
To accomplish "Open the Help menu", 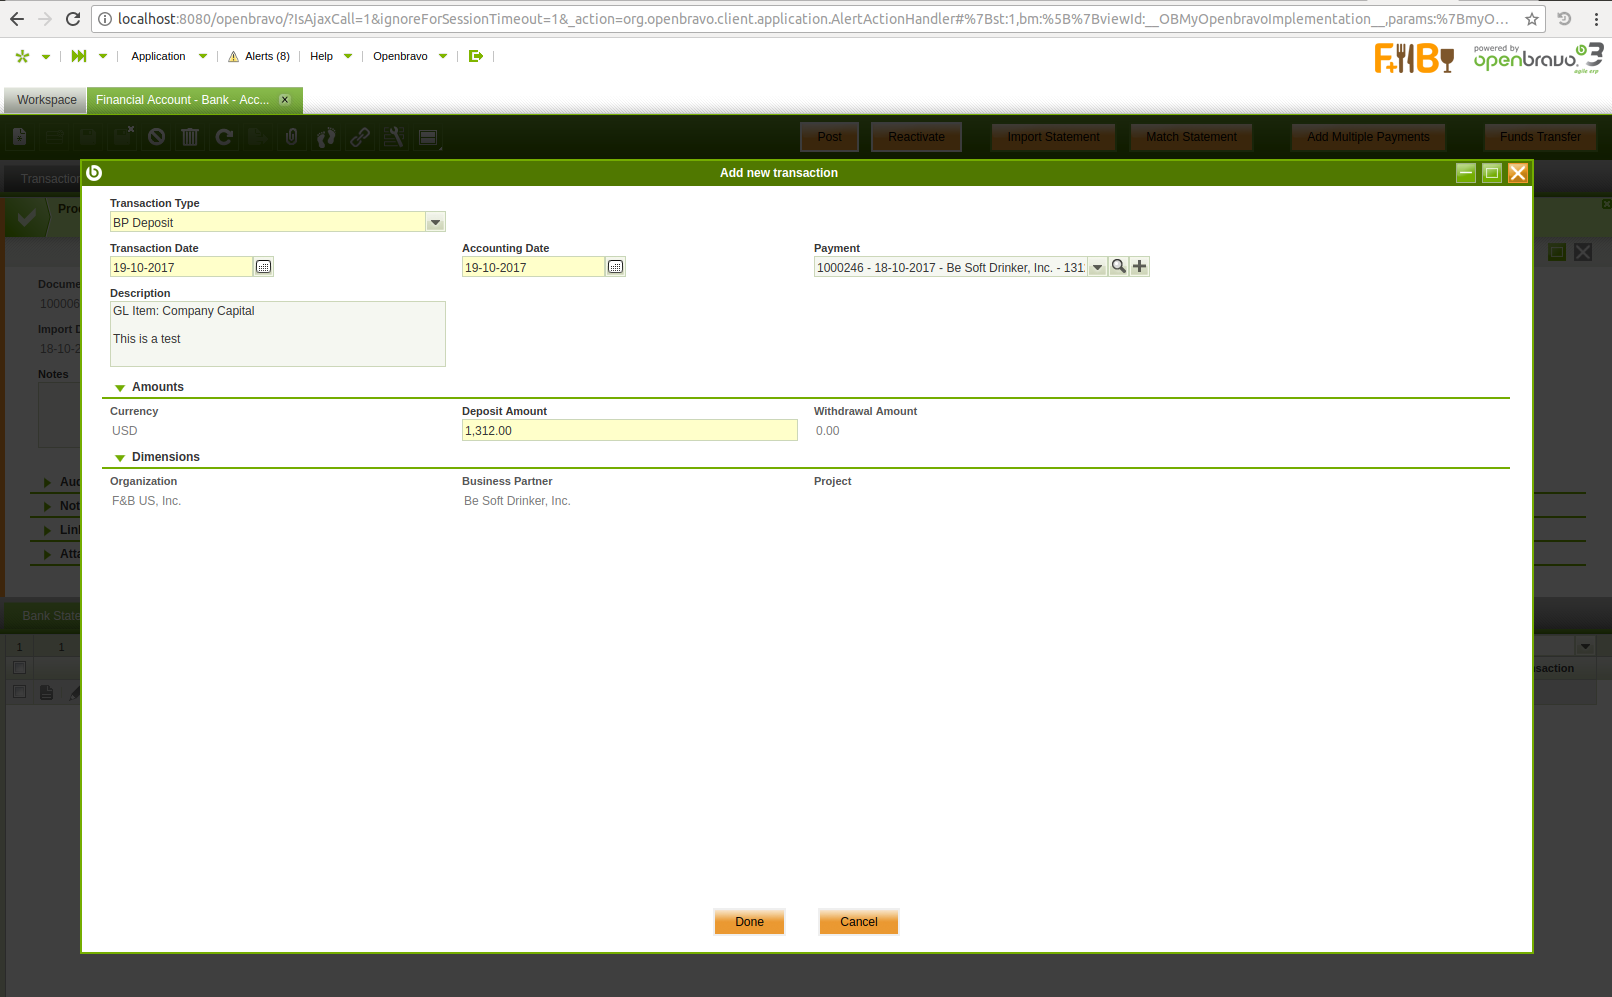I will click(x=321, y=56).
